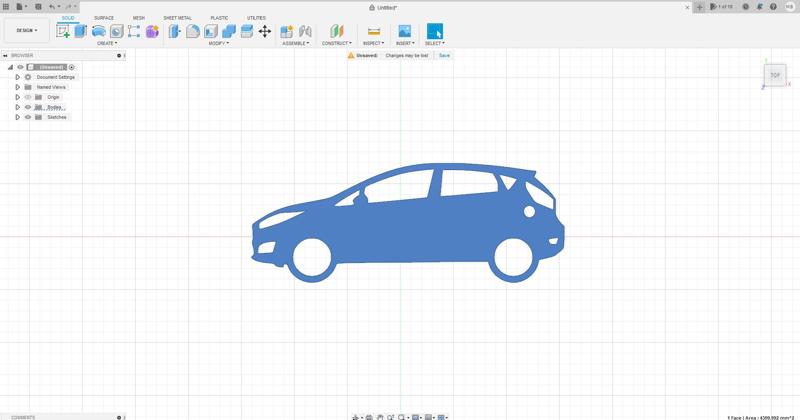Select the Orbit tool in navigation bar
This screenshot has height=420, width=800.
click(356, 417)
